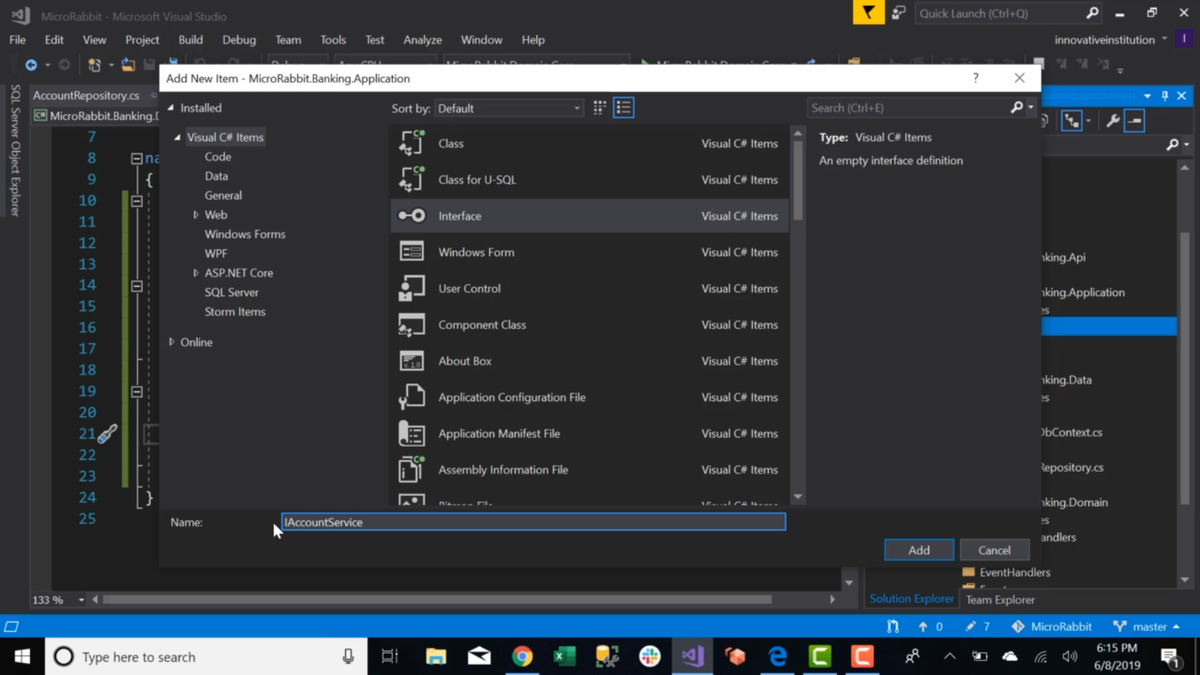Screen dimensions: 1200x675
Task: Select the Component Class template icon
Action: click(411, 325)
